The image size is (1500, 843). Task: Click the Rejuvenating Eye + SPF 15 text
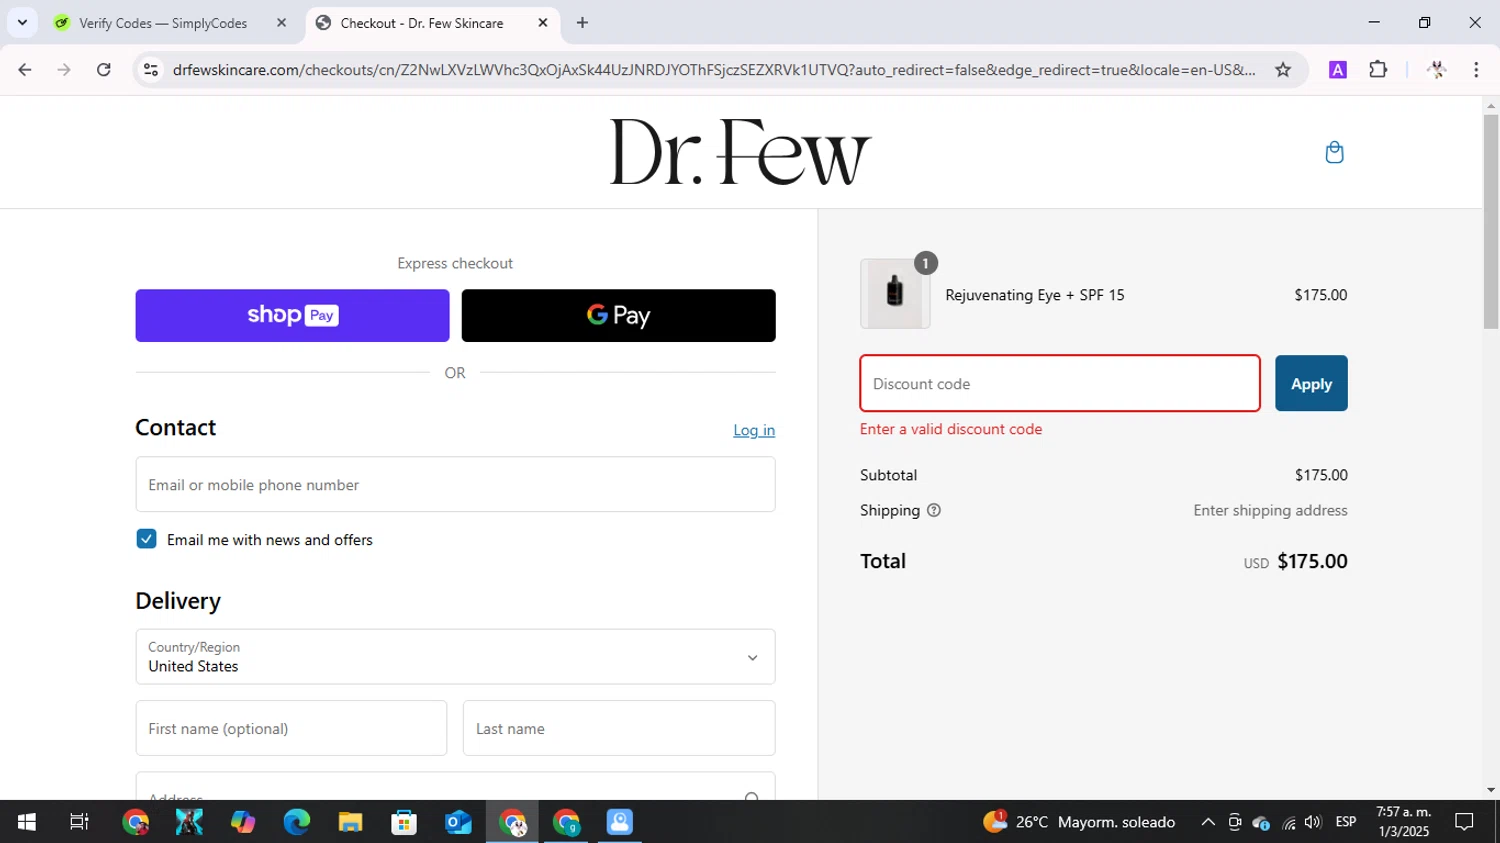pyautogui.click(x=1035, y=295)
